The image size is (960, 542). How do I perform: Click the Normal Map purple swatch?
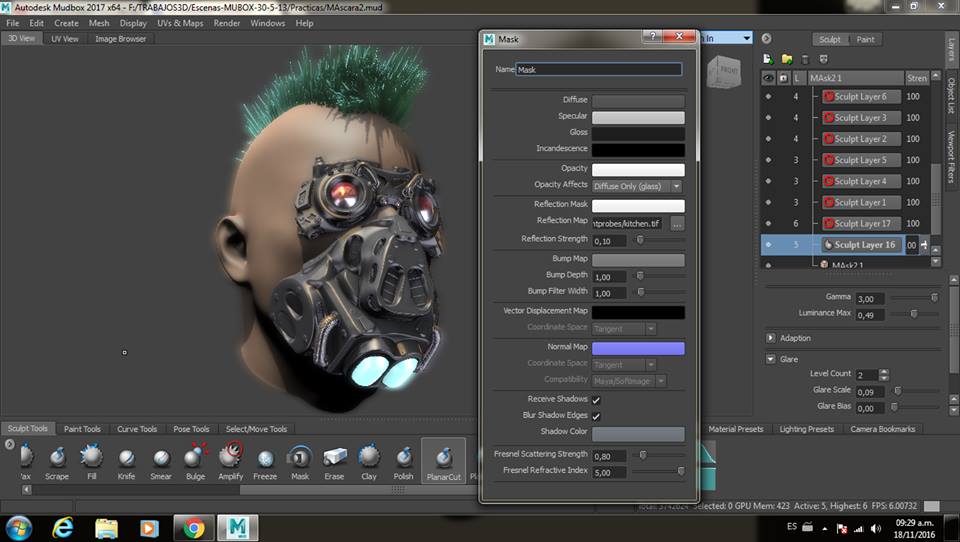pyautogui.click(x=638, y=348)
